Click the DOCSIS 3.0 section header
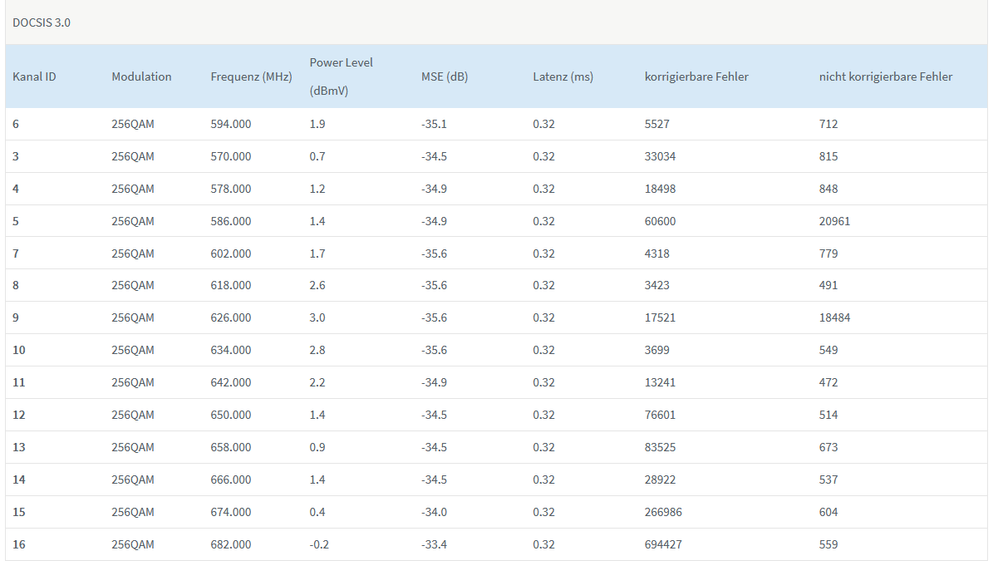The image size is (998, 561). click(x=41, y=22)
